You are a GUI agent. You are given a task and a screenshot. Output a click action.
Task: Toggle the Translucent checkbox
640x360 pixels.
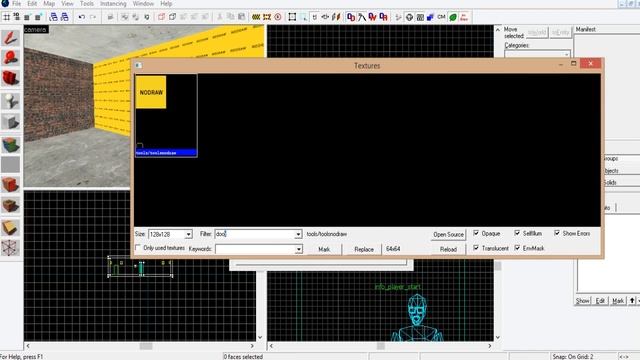[476, 248]
